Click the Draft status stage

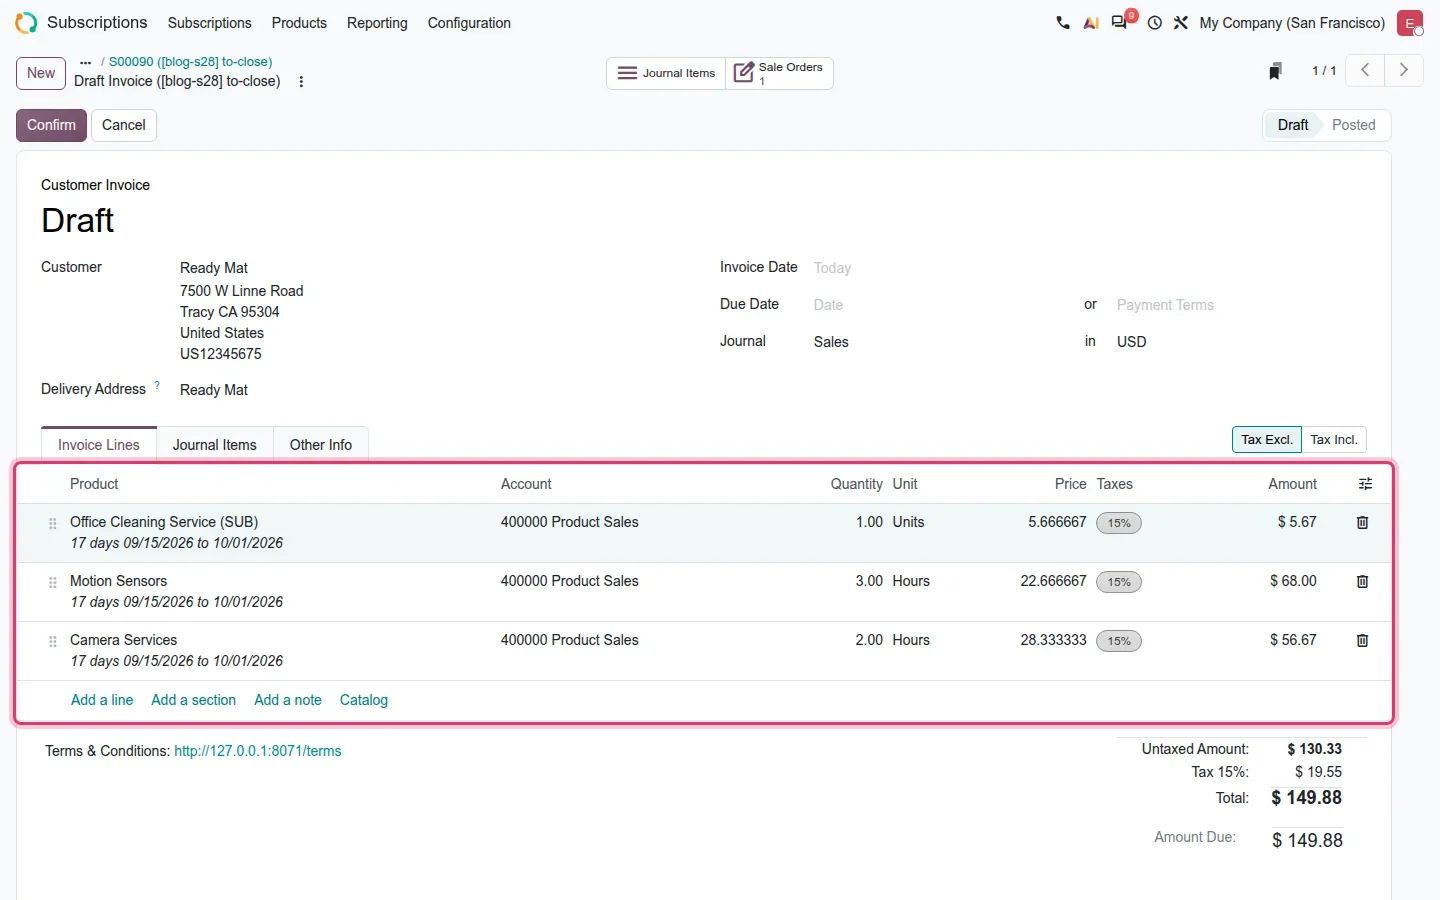(x=1292, y=125)
